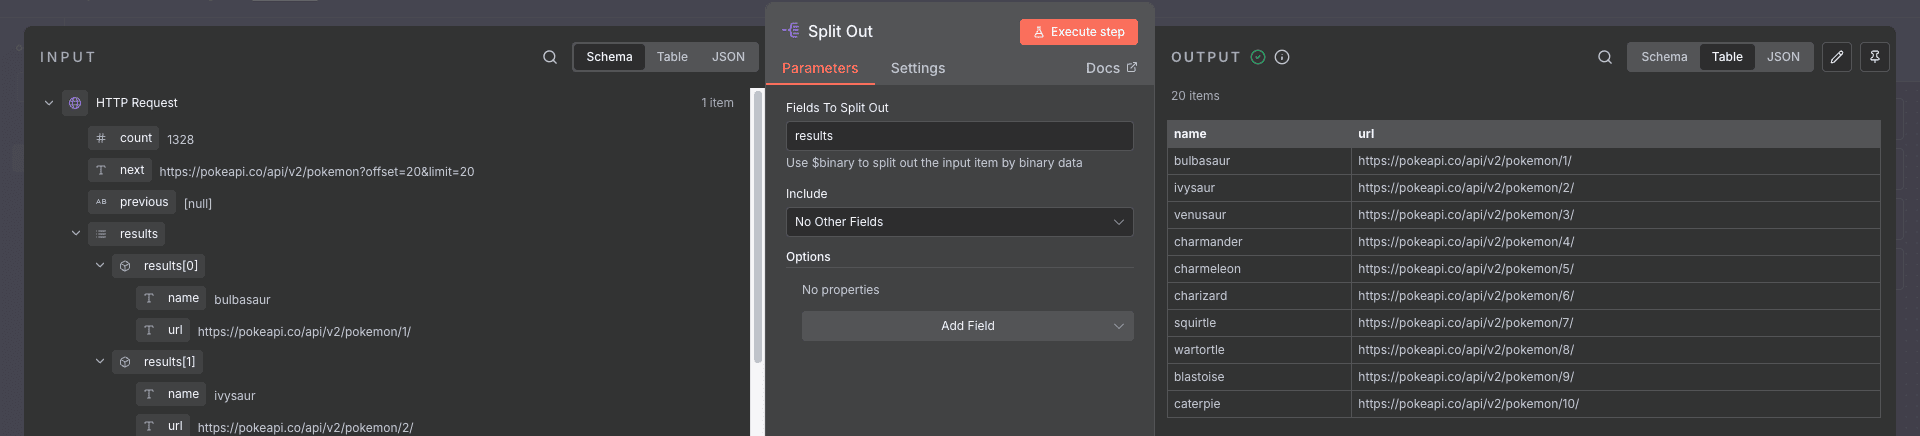Click the pokemon/4/ url cell
Image resolution: width=1920 pixels, height=436 pixels.
pos(1616,242)
